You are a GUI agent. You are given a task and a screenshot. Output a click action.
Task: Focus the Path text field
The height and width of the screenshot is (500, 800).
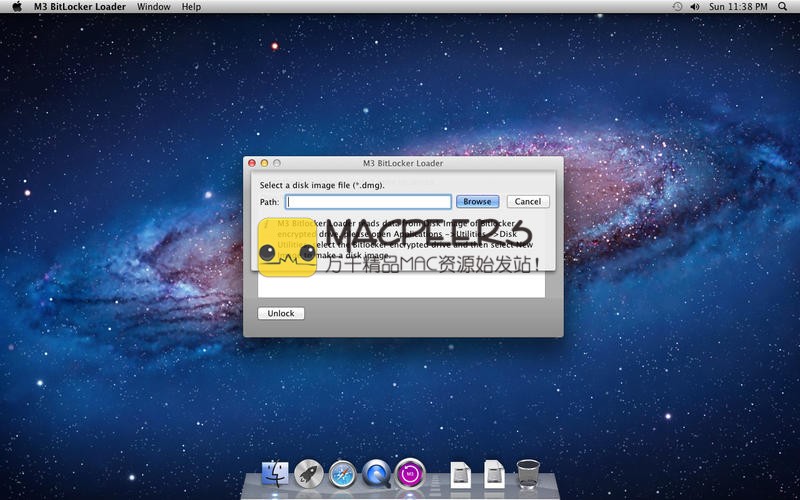pyautogui.click(x=369, y=201)
